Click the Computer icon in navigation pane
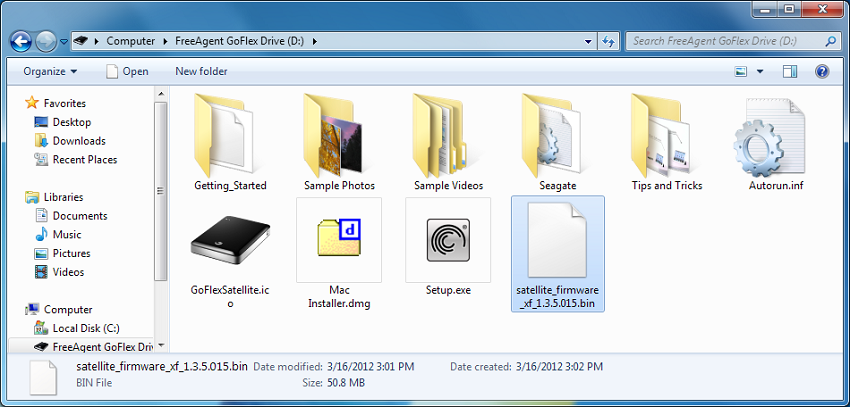Viewport: 850px width, 407px height. (32, 309)
